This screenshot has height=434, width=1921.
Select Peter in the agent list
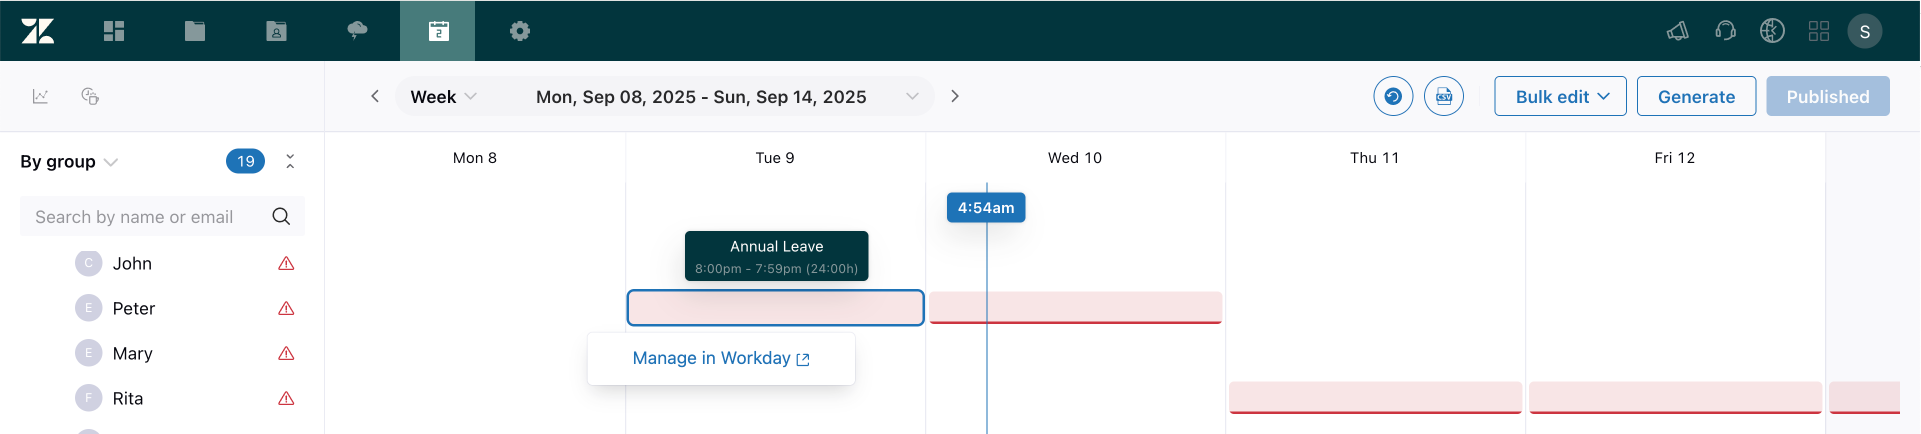pos(134,308)
